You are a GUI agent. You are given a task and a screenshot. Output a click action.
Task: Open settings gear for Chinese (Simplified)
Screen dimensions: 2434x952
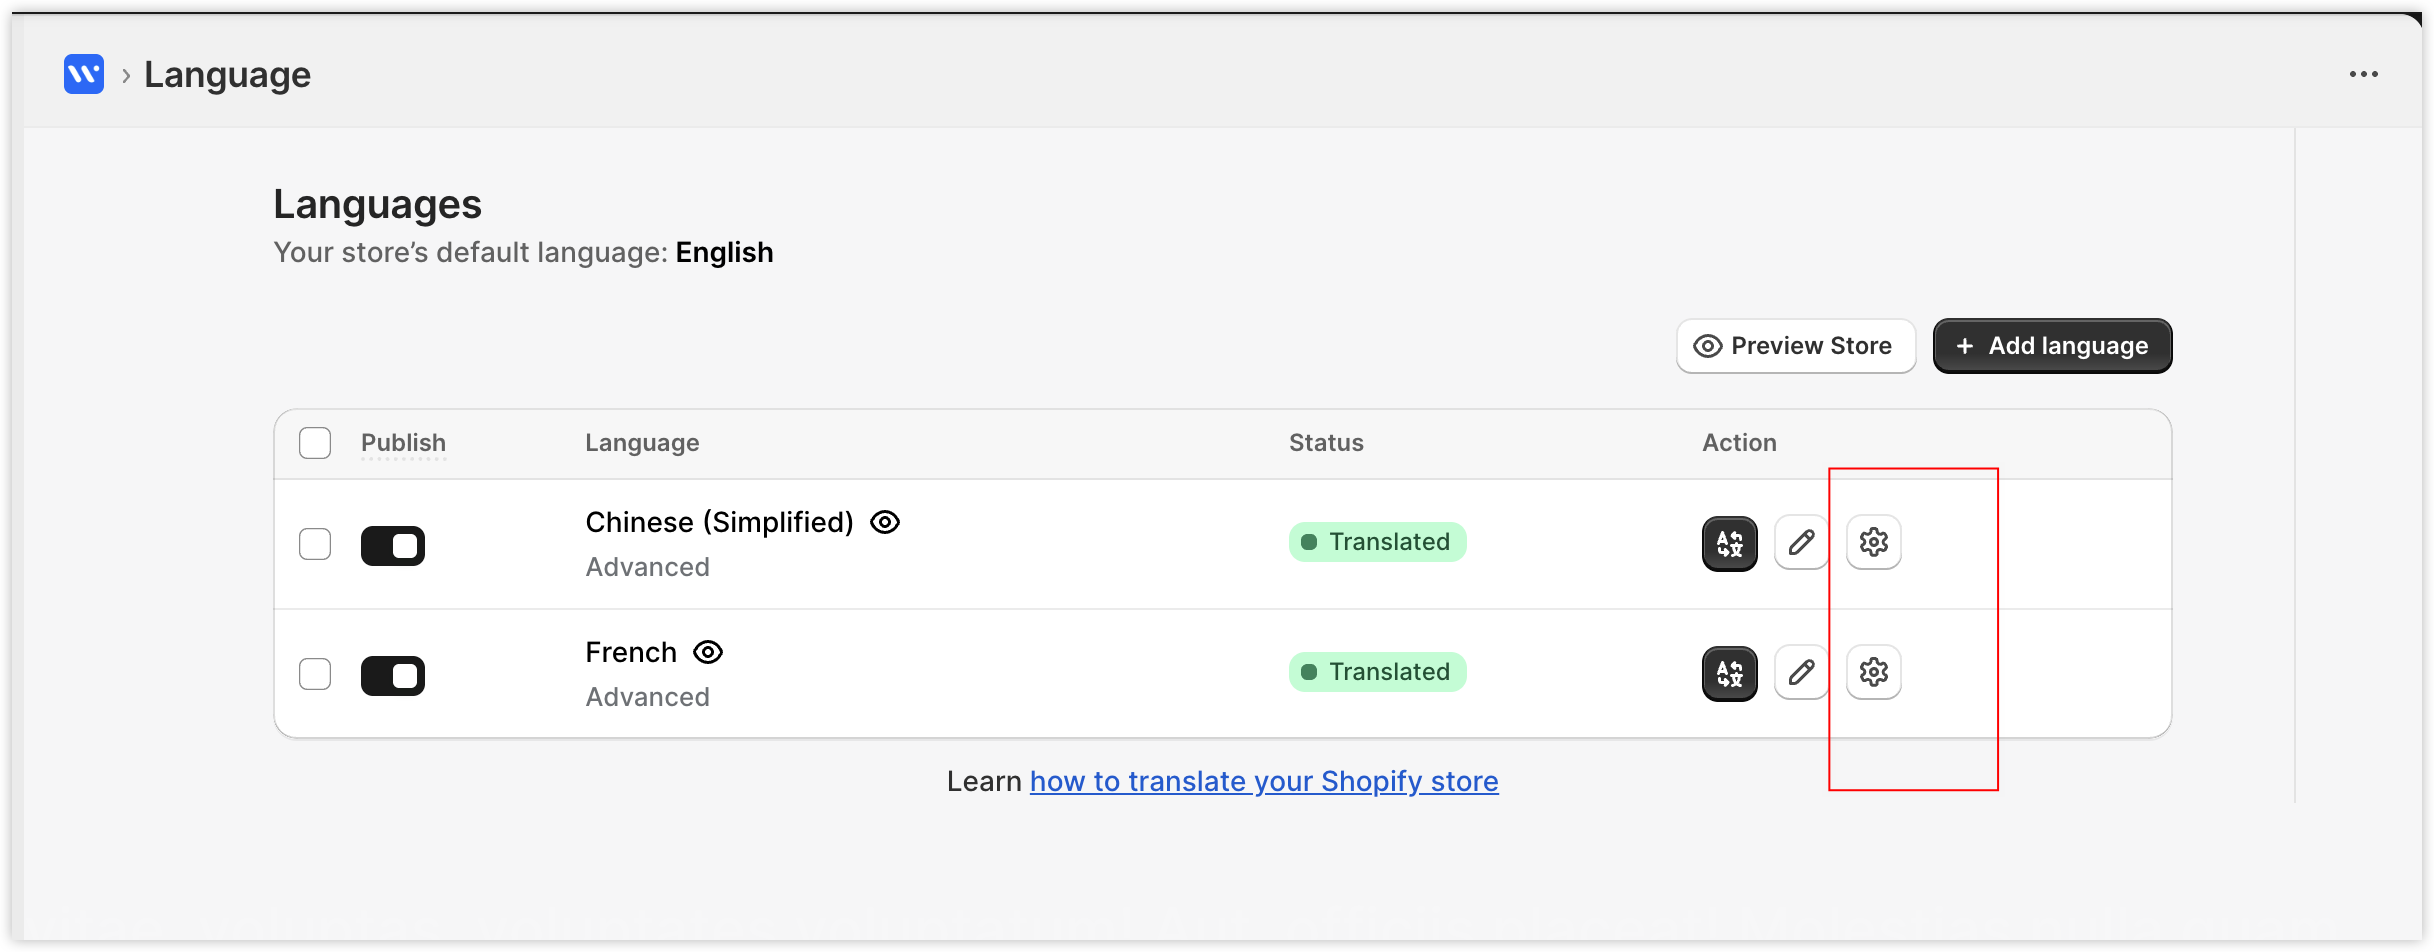coord(1873,542)
